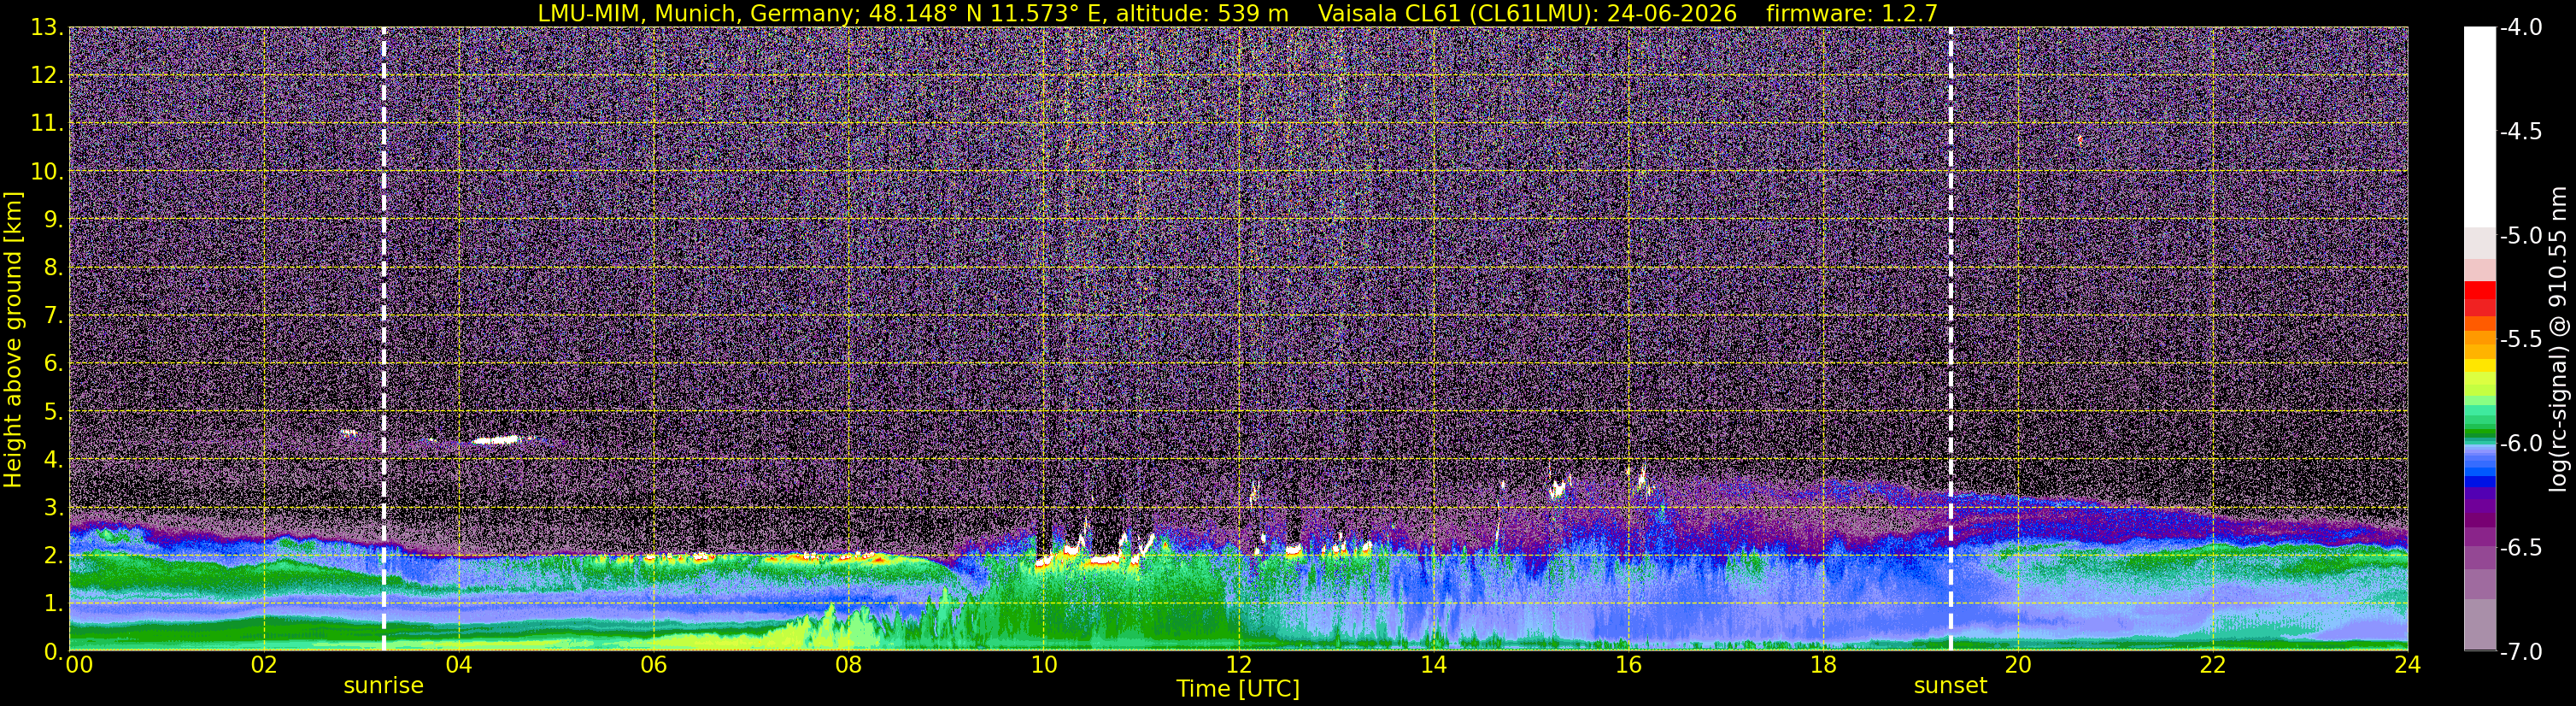2576x706 pixels.
Task: Click the dashed sunrise marker line
Action: point(383,339)
